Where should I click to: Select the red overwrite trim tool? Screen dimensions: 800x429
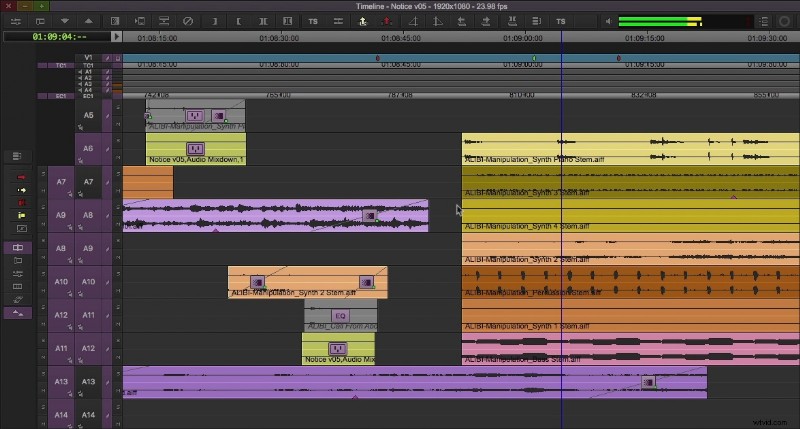[x=21, y=203]
